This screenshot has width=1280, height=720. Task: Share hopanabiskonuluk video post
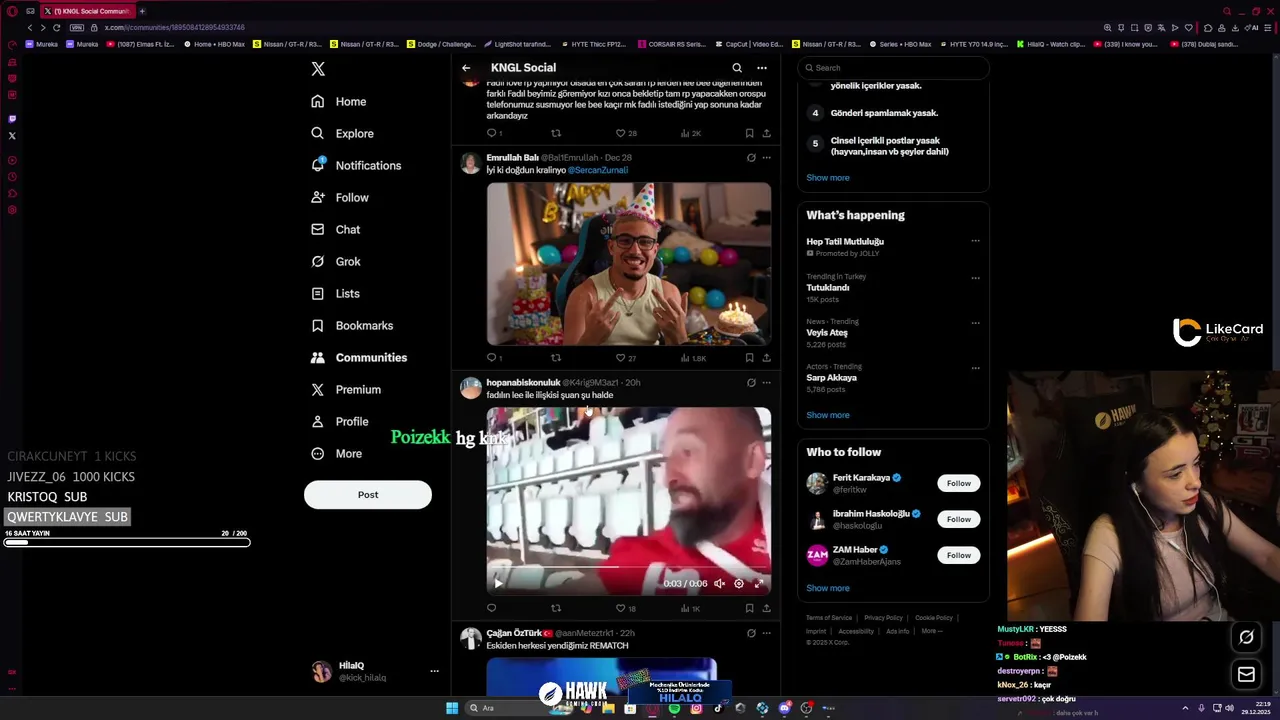coord(767,608)
